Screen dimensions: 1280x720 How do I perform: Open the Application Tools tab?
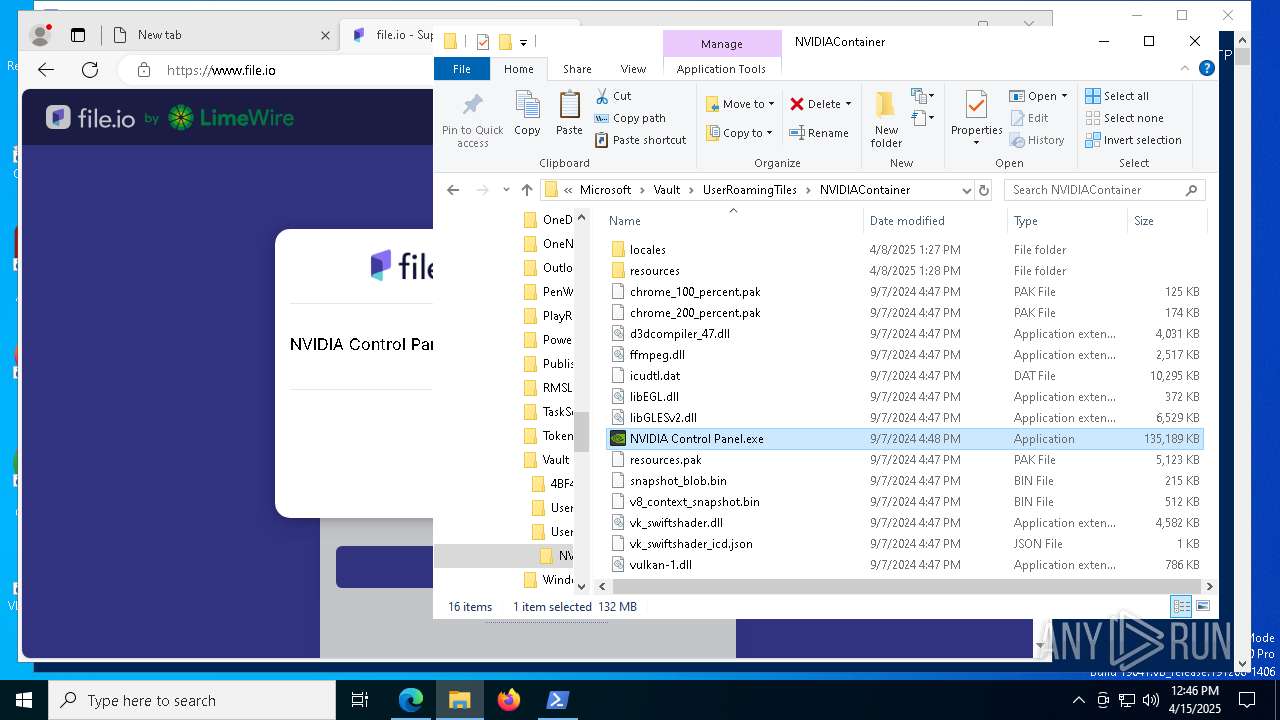pos(721,69)
